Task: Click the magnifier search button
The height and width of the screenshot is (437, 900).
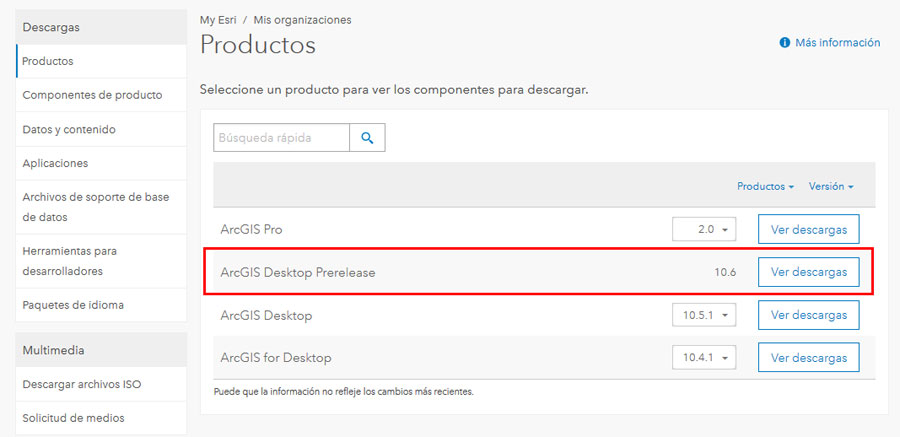Action: click(367, 138)
